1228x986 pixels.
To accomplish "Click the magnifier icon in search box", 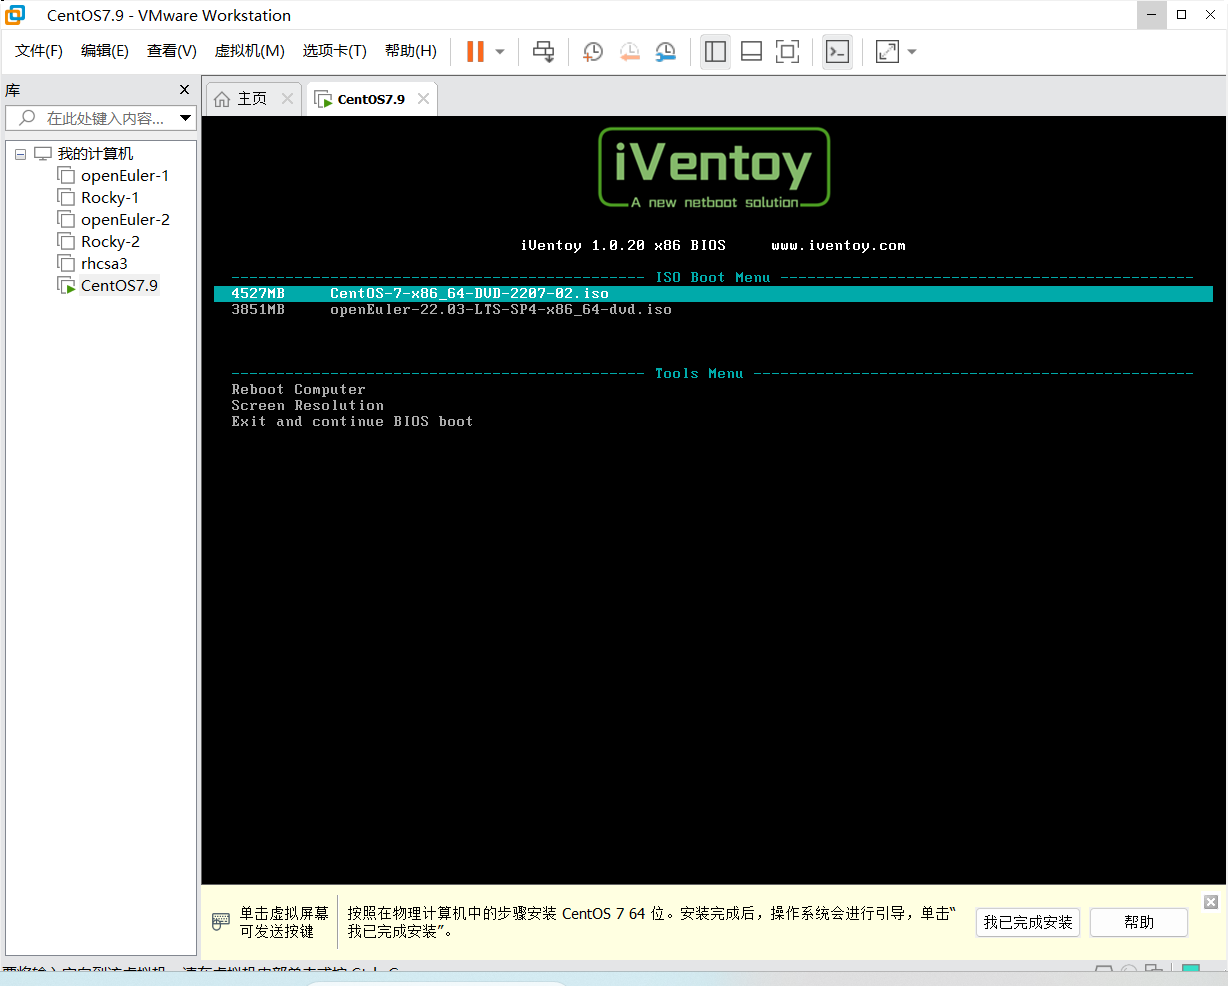I will (27, 118).
